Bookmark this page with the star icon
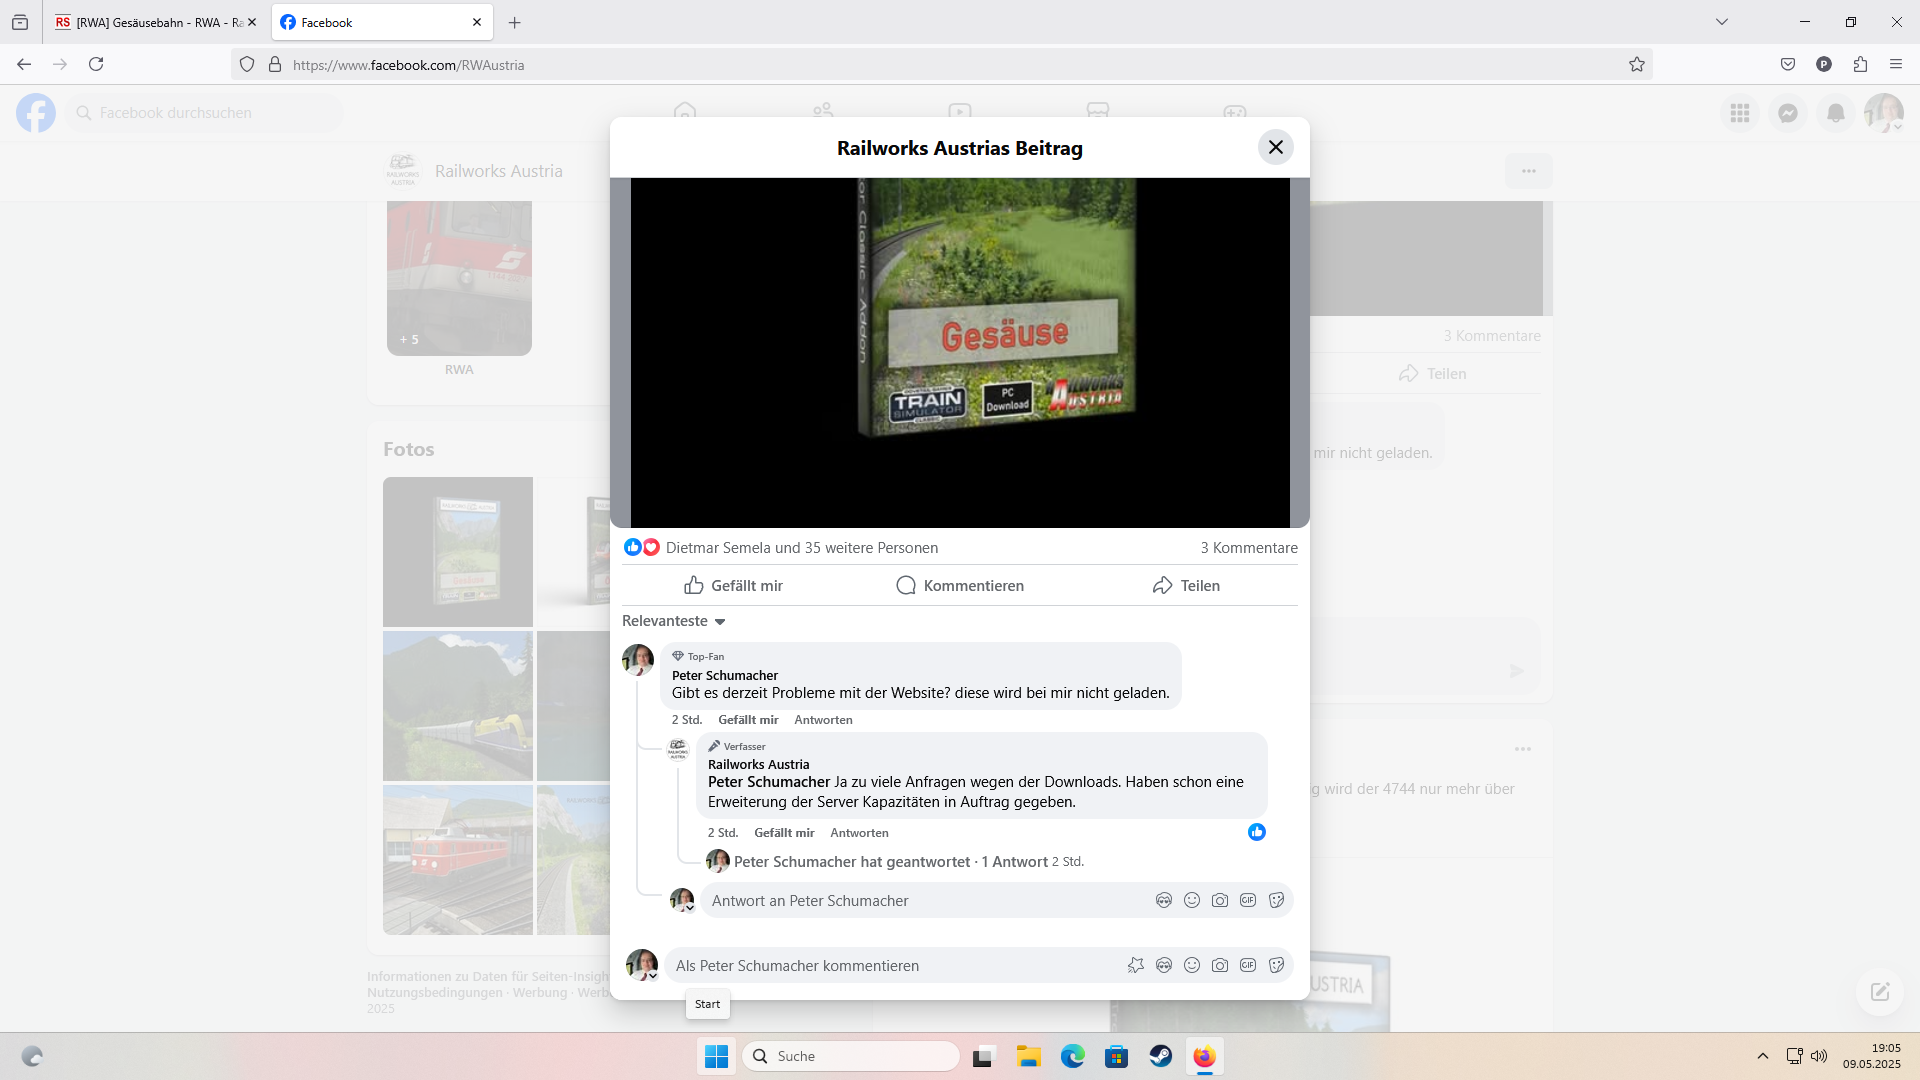The image size is (1920, 1080). pos(1637,65)
